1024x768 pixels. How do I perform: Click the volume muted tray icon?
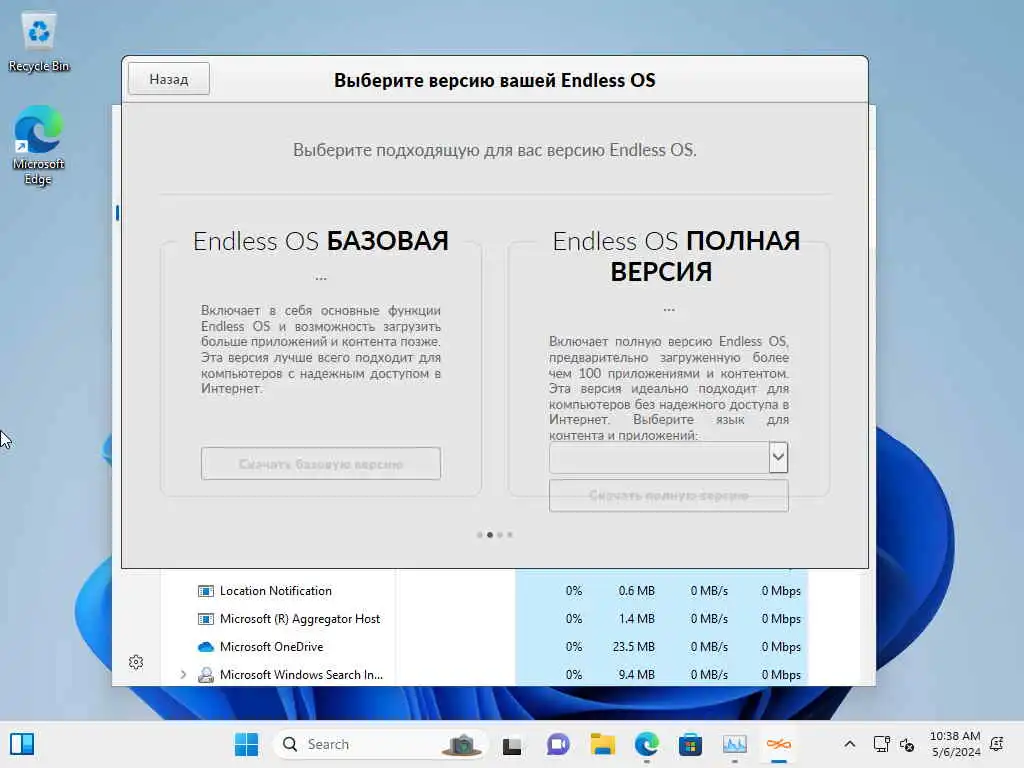pos(906,744)
